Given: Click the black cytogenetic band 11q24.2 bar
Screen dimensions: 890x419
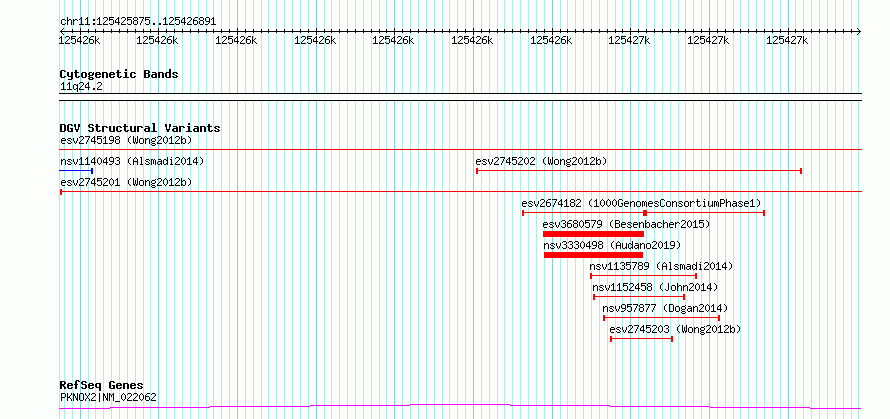Looking at the screenshot, I should 460,97.
